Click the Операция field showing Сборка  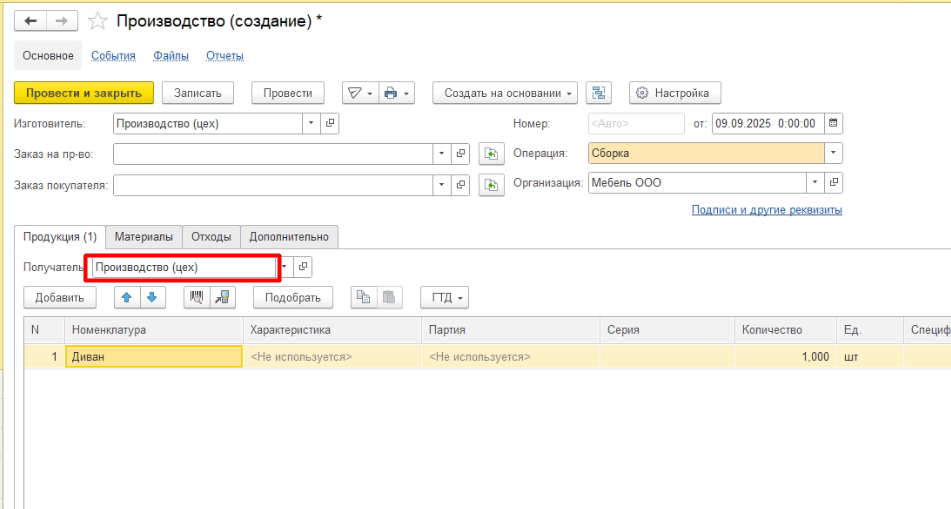click(x=706, y=153)
